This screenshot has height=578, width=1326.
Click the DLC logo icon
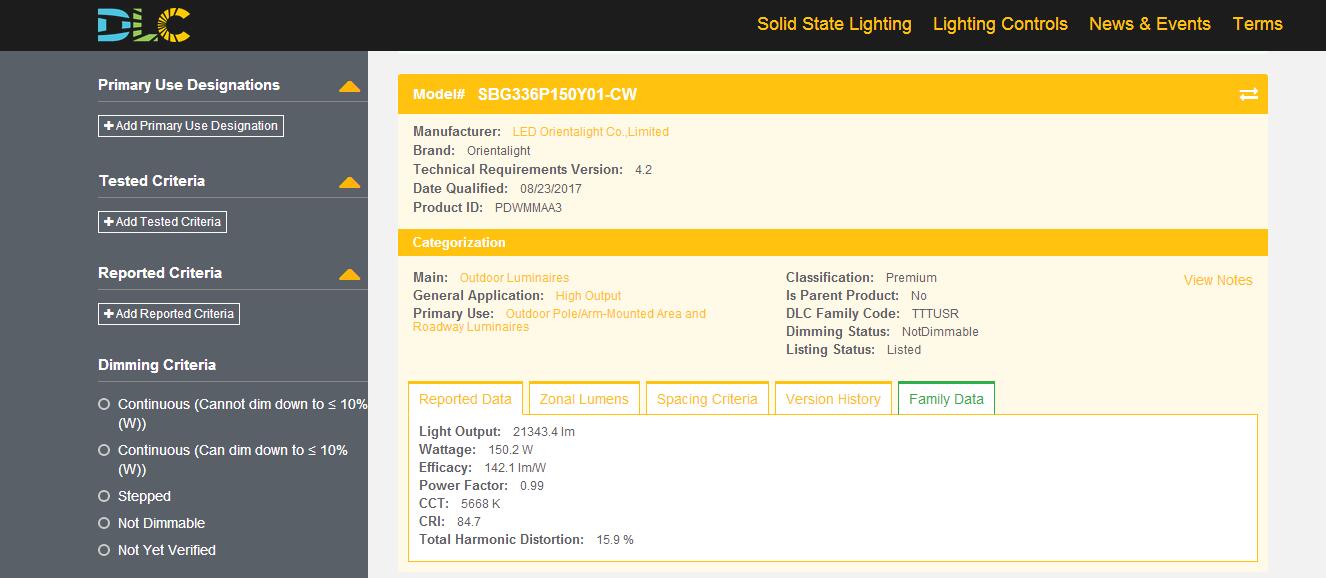click(x=144, y=25)
